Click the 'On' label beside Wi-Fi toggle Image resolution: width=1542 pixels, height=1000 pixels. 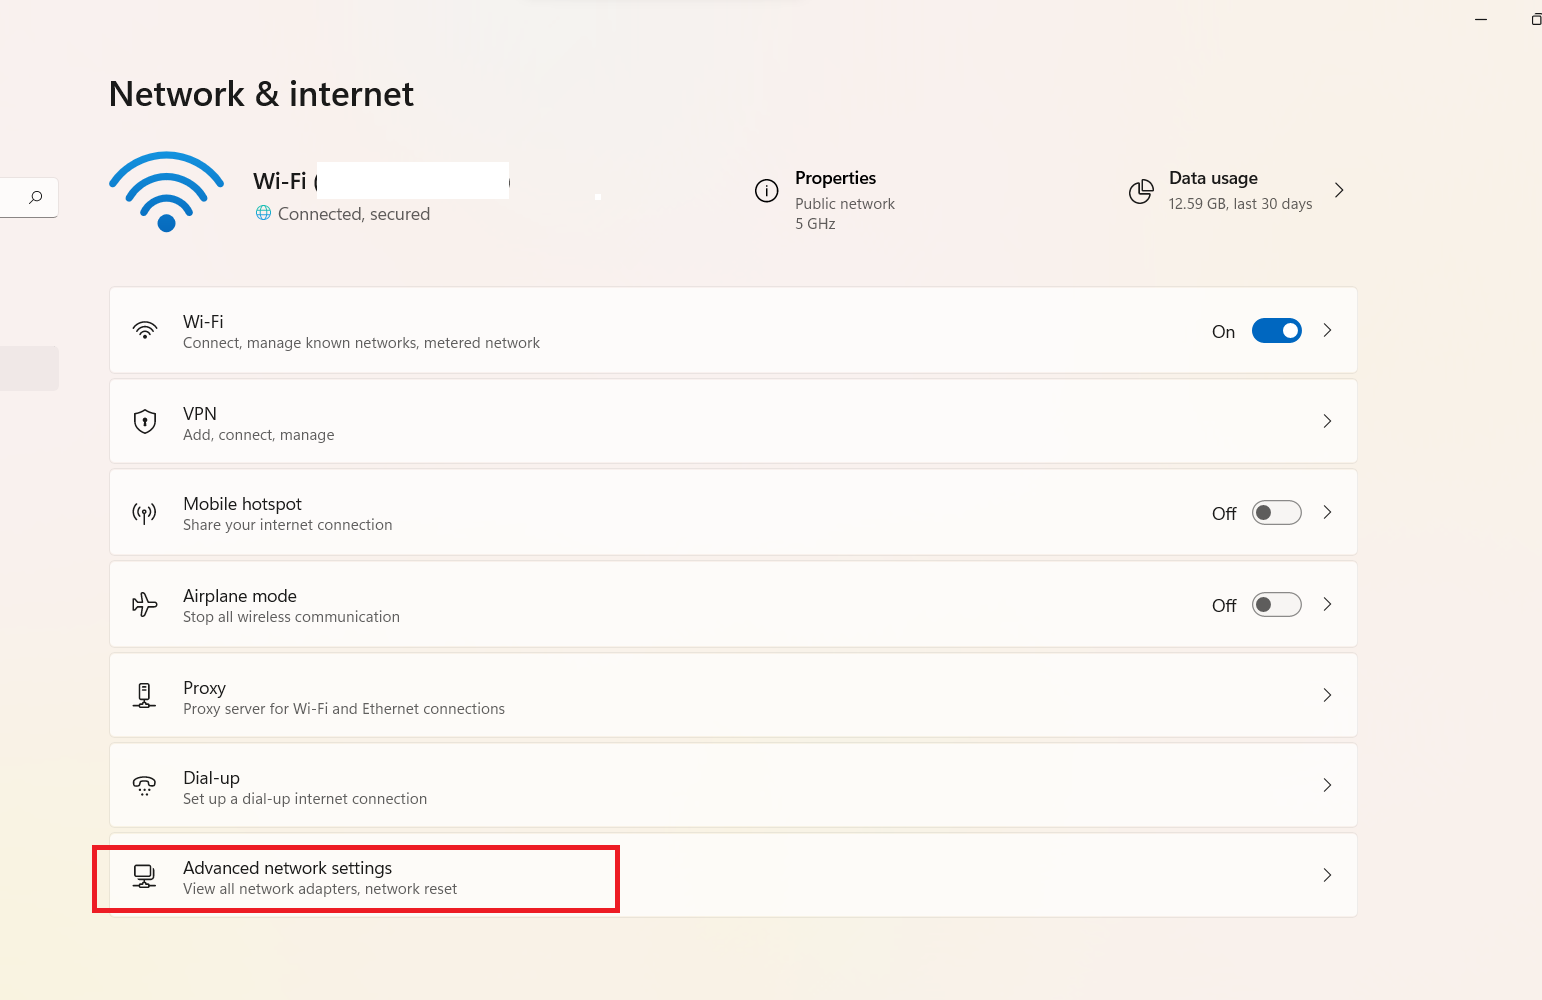tap(1223, 332)
